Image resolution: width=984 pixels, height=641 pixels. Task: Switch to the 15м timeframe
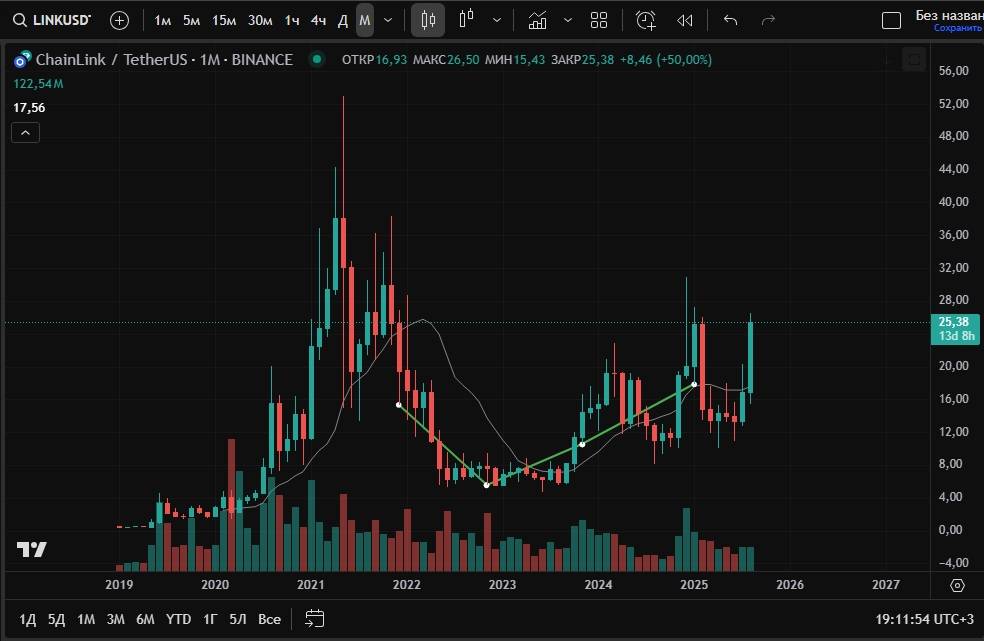[224, 20]
